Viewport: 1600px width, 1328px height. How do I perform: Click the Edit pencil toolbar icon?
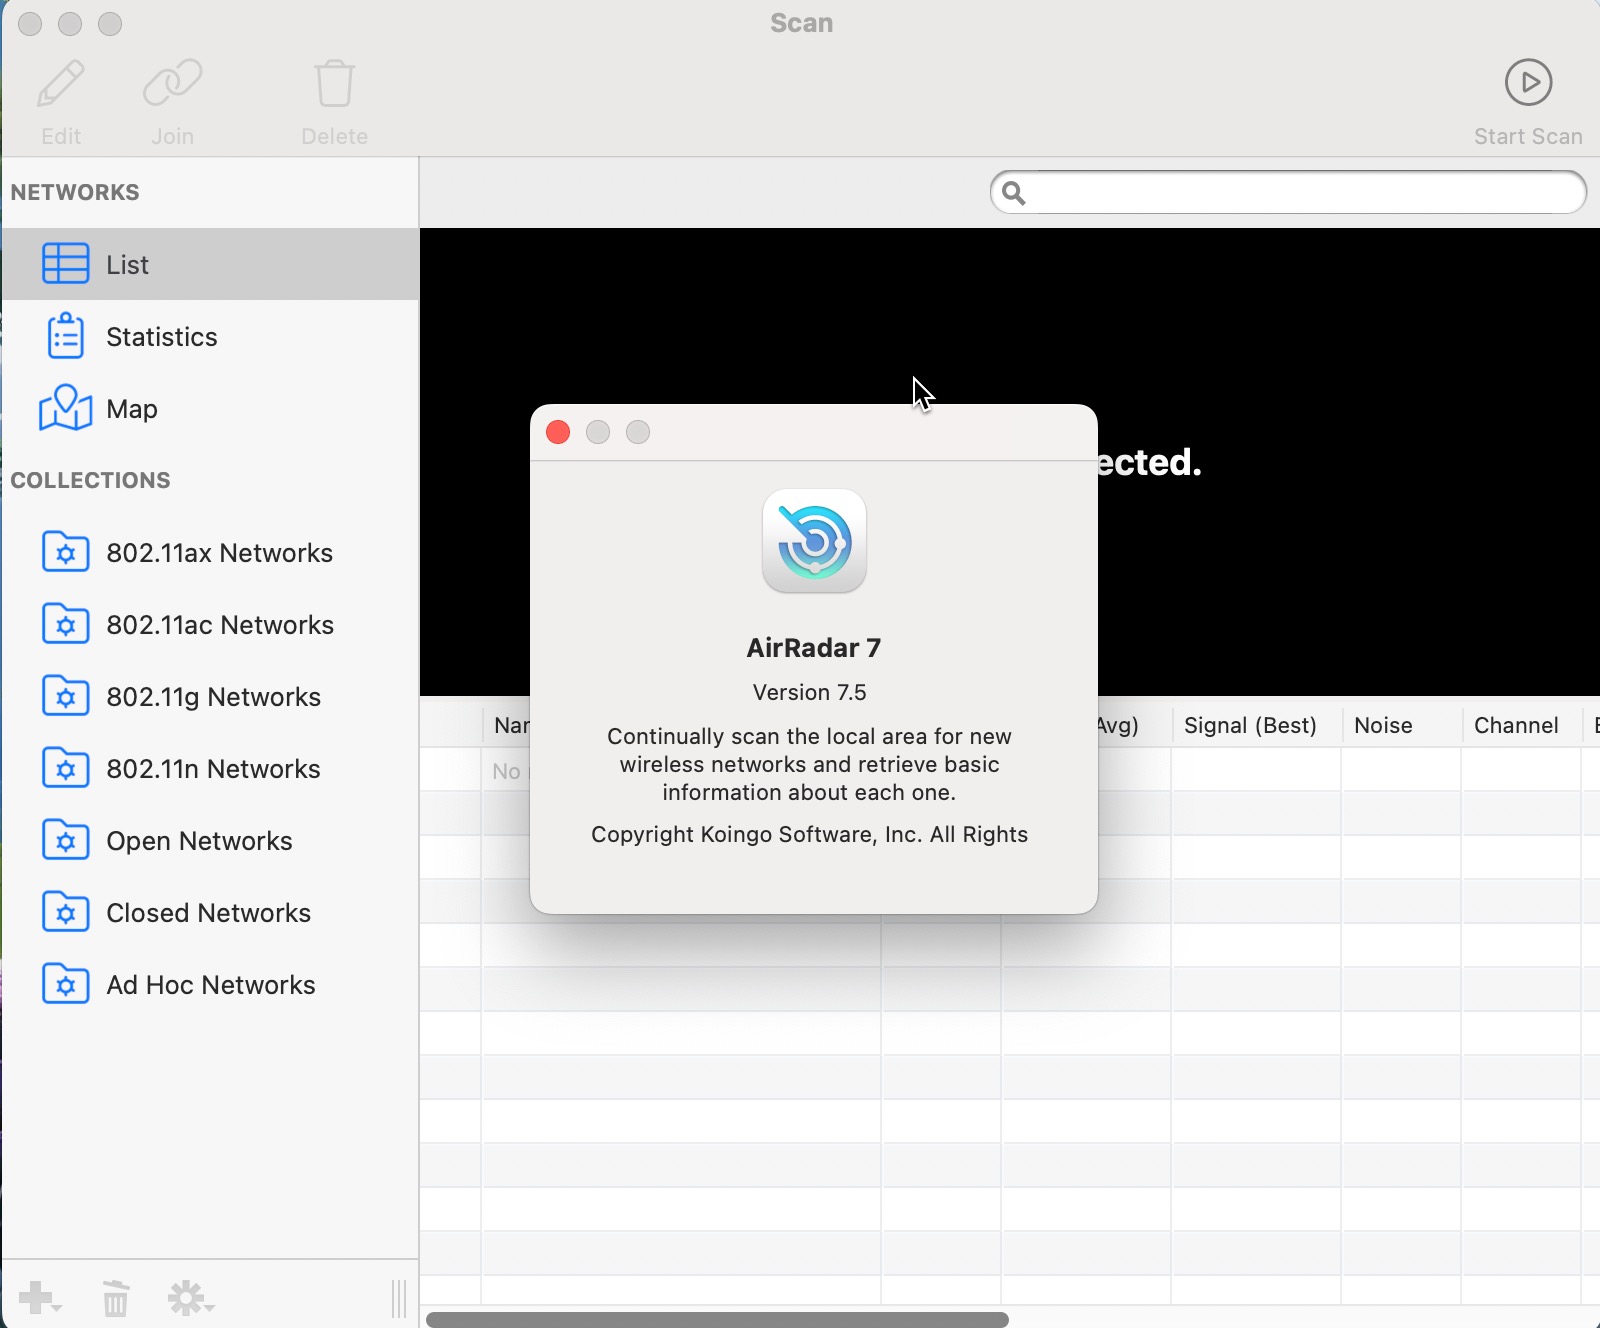61,83
